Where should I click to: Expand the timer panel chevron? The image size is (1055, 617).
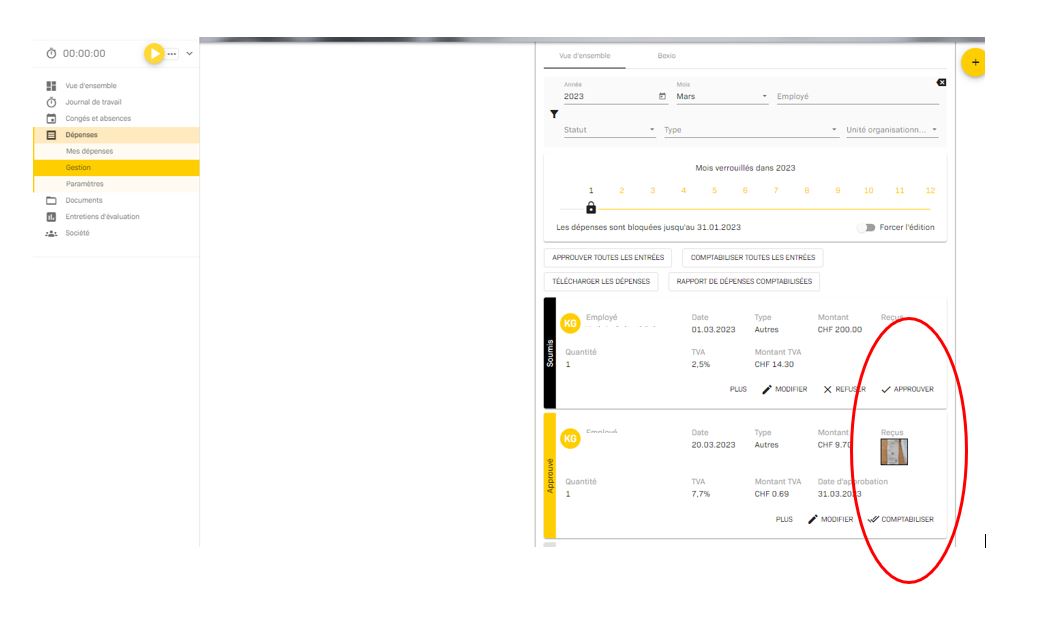click(x=189, y=53)
